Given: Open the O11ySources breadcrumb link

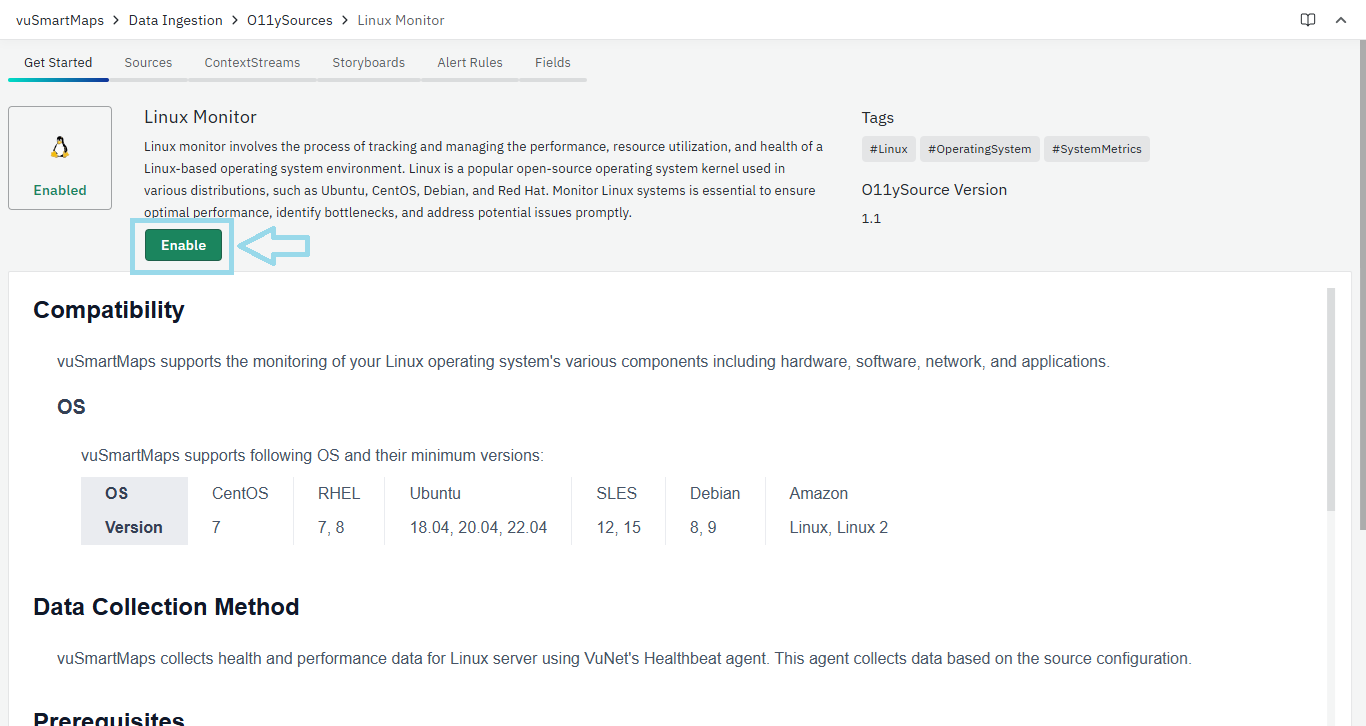Looking at the screenshot, I should [x=289, y=20].
